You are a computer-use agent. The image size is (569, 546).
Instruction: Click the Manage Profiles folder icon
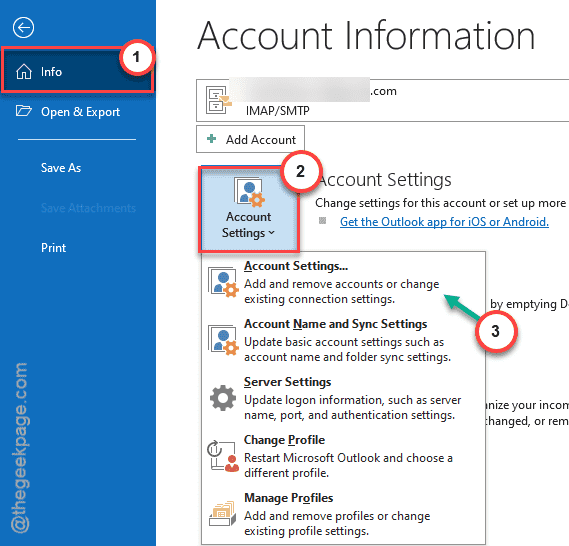222,514
